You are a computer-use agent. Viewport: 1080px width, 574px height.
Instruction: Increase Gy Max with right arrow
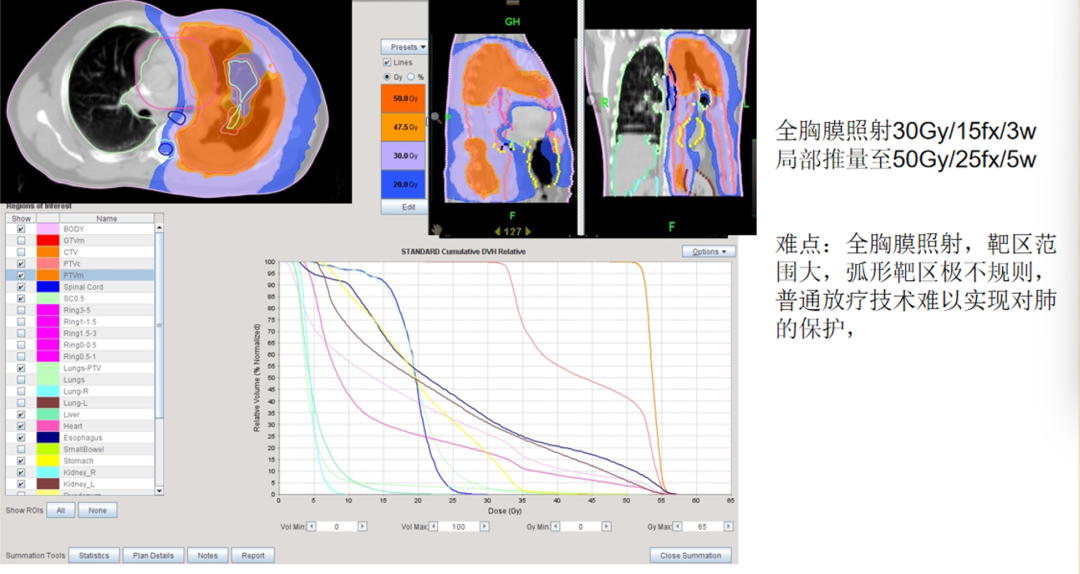(x=726, y=525)
